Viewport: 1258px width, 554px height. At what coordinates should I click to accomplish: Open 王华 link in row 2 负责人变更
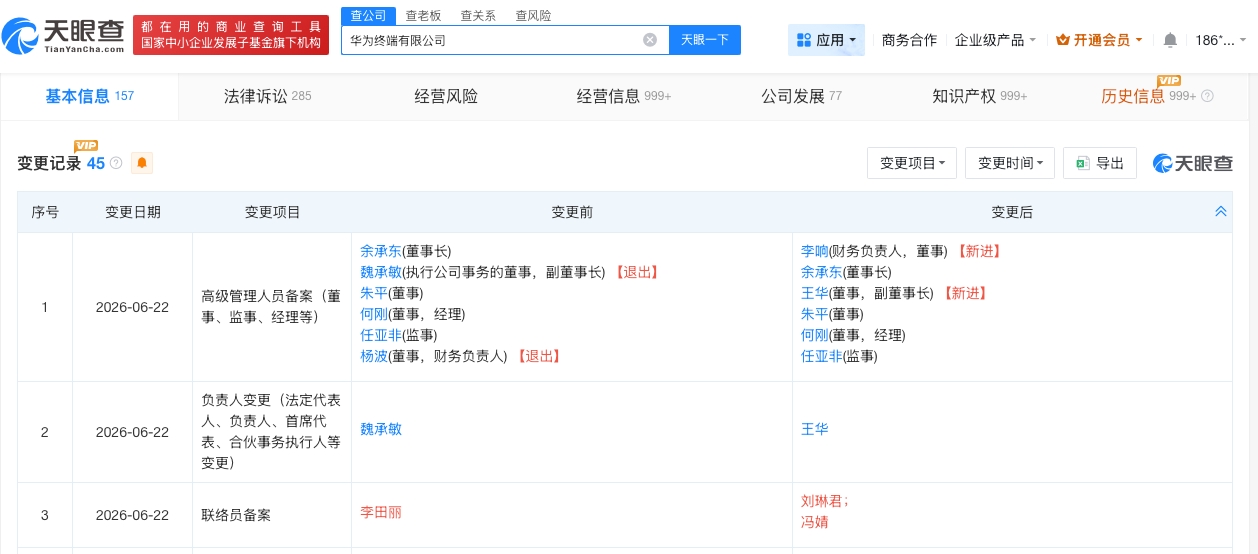point(815,429)
